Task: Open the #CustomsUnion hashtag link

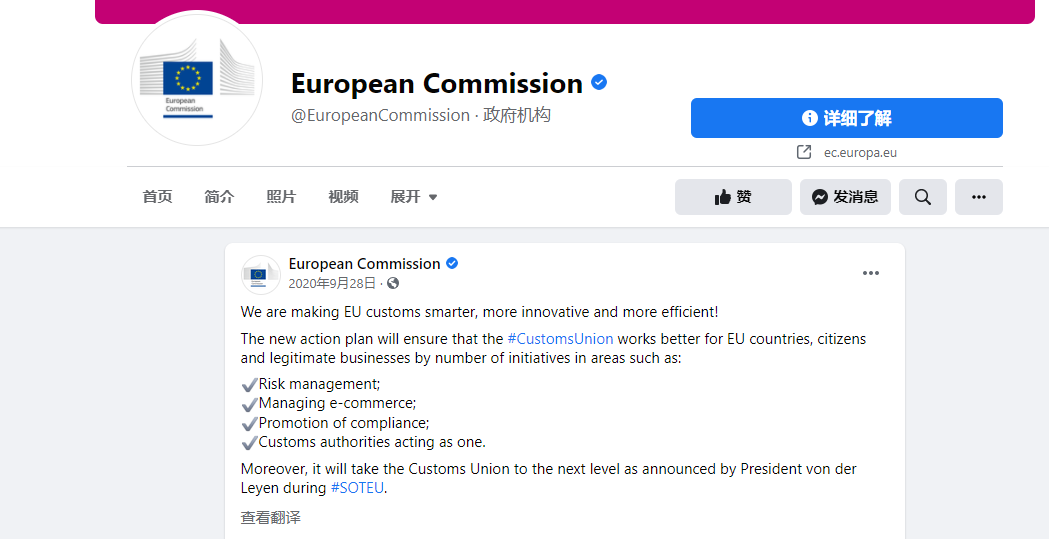Action: (x=560, y=339)
